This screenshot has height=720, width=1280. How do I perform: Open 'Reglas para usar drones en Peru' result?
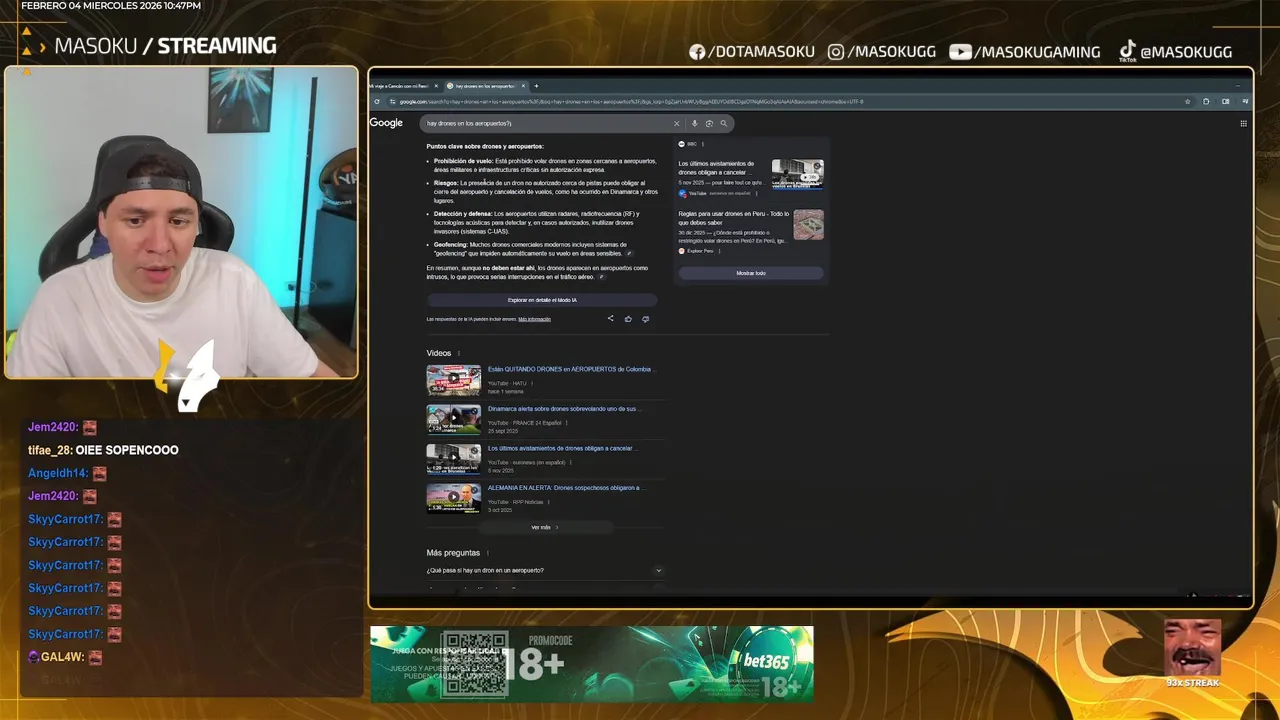coord(734,218)
